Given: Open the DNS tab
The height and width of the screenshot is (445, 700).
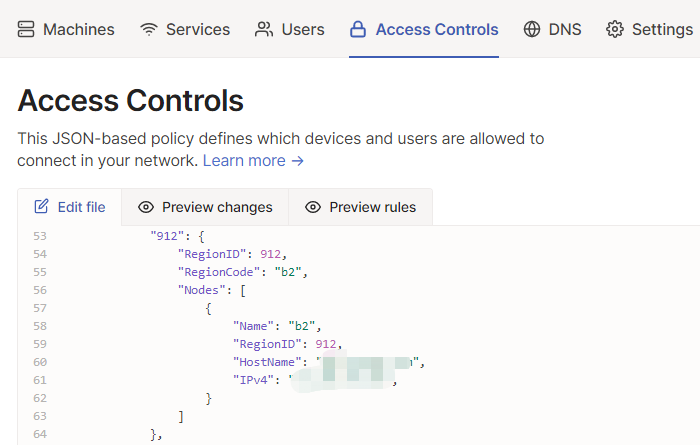Looking at the screenshot, I should (x=552, y=29).
